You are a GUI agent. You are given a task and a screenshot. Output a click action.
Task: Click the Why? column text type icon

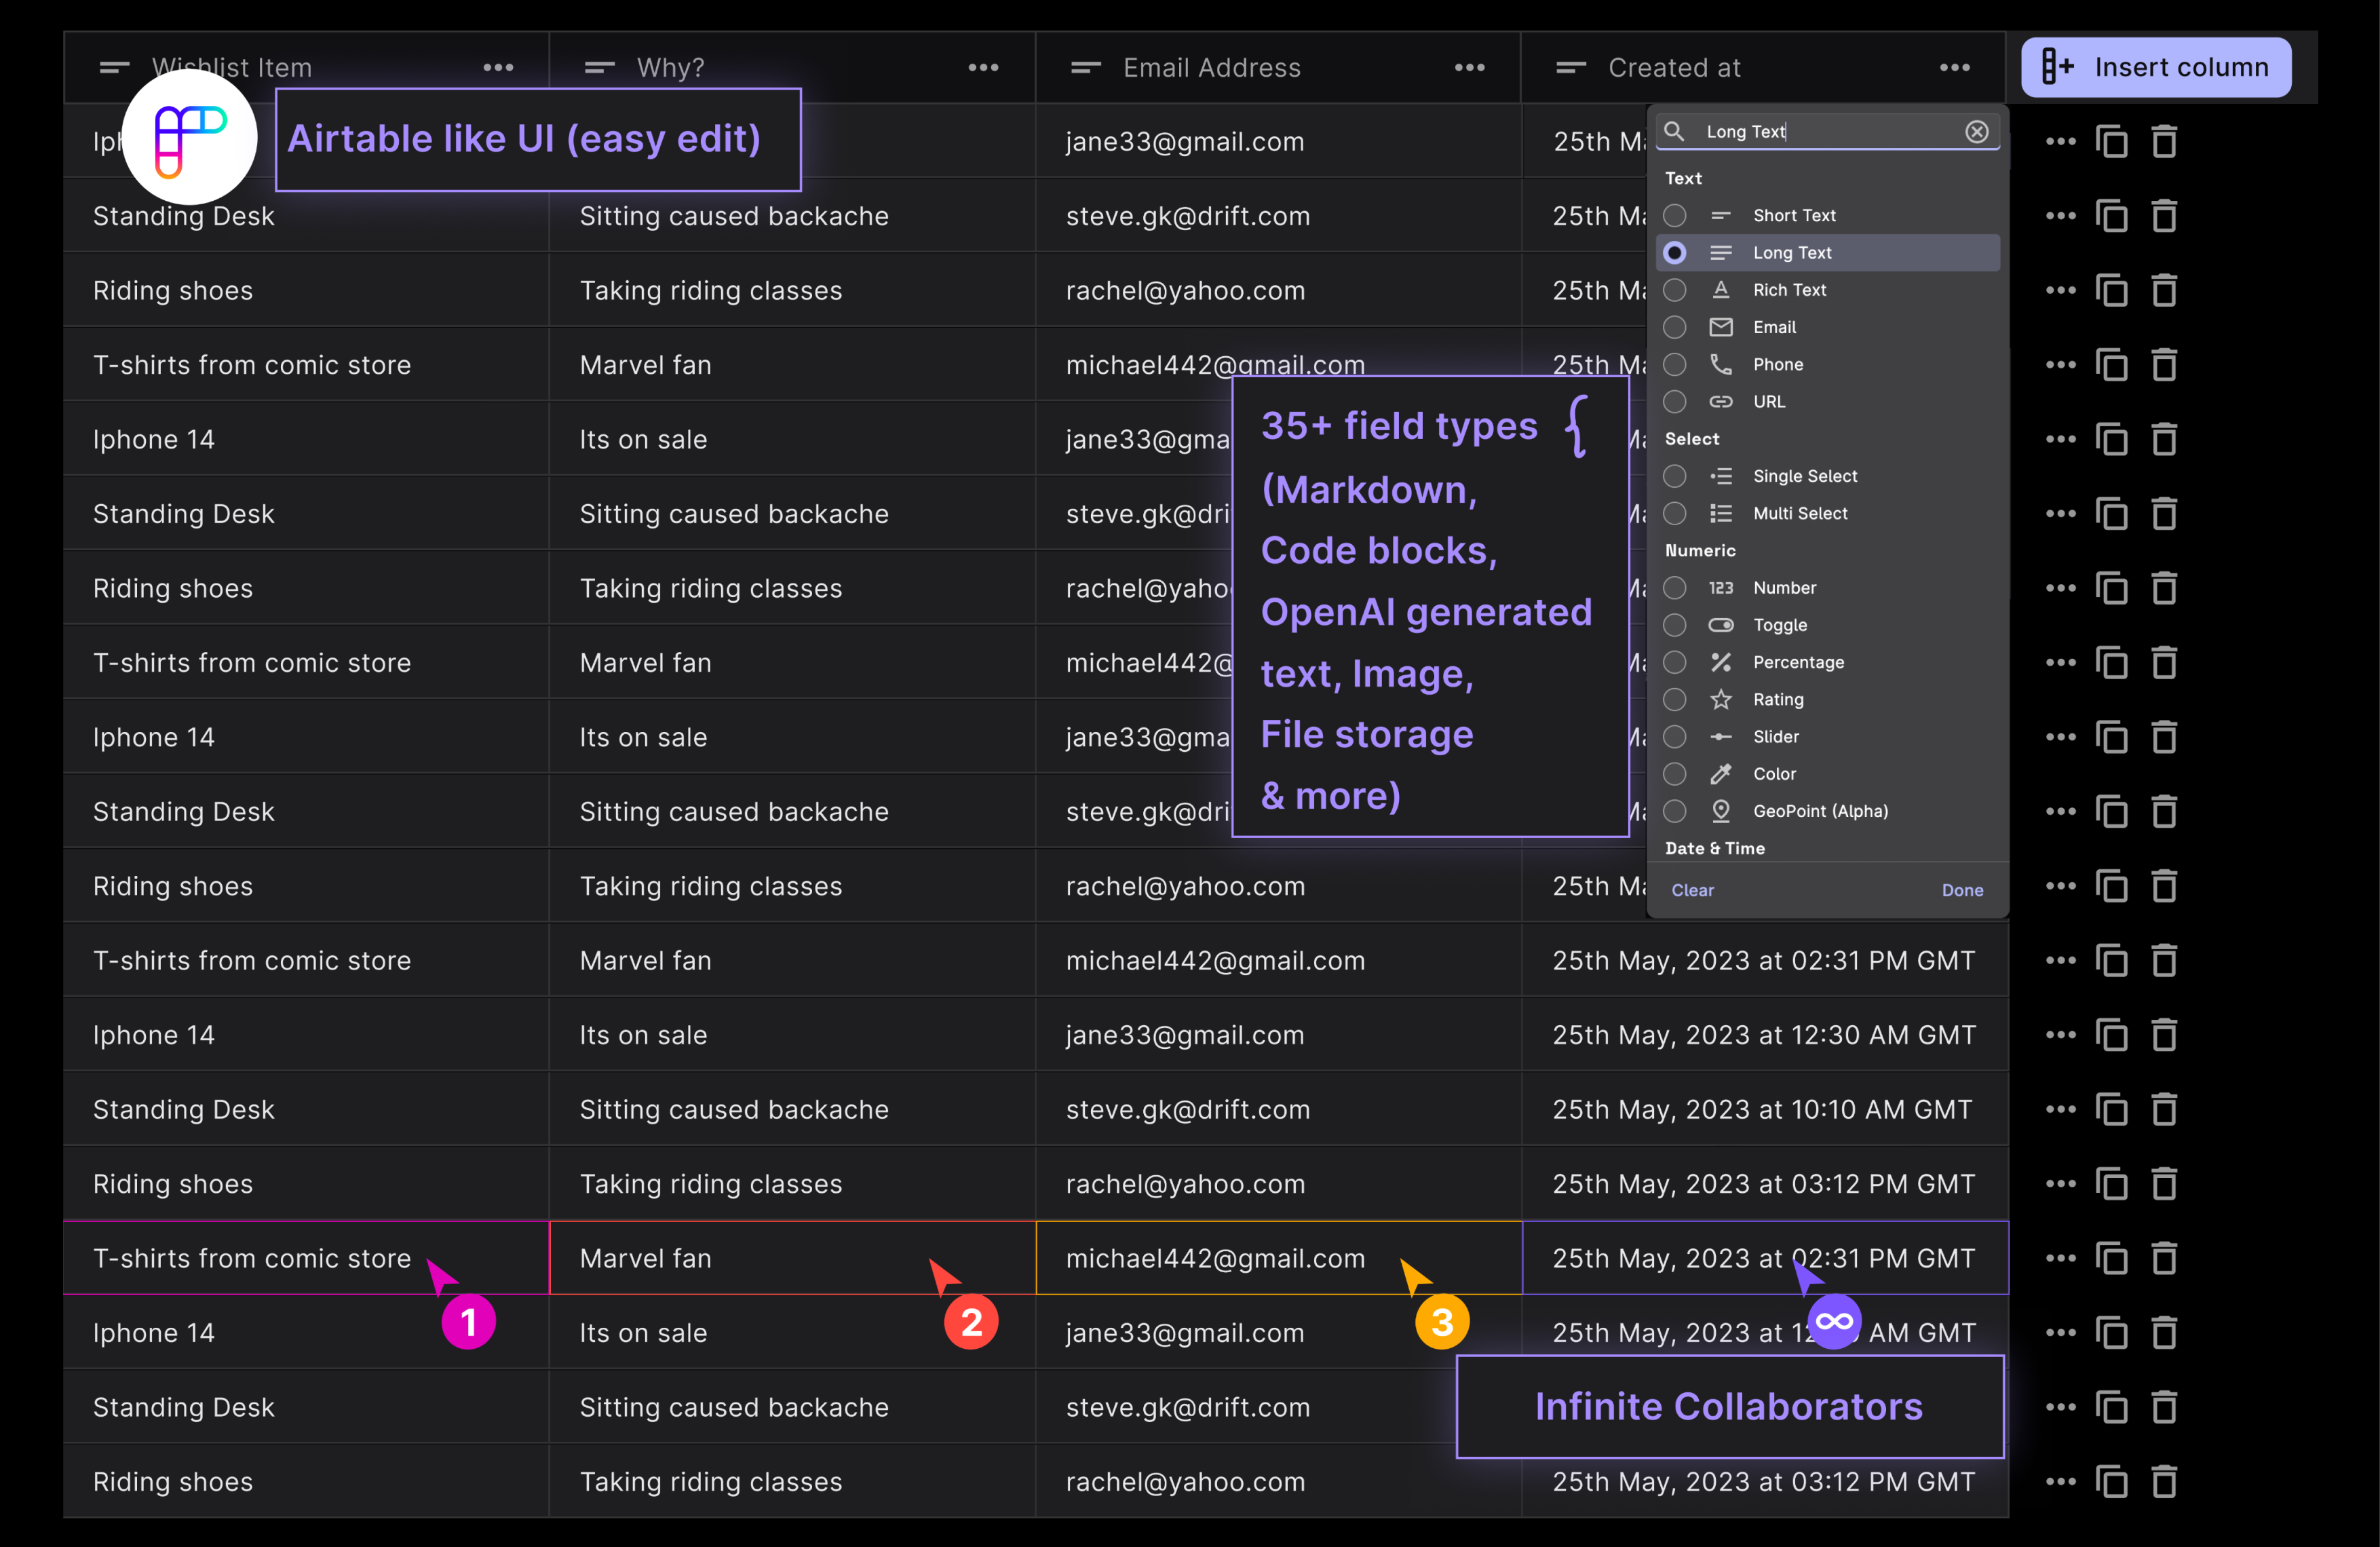pyautogui.click(x=600, y=67)
